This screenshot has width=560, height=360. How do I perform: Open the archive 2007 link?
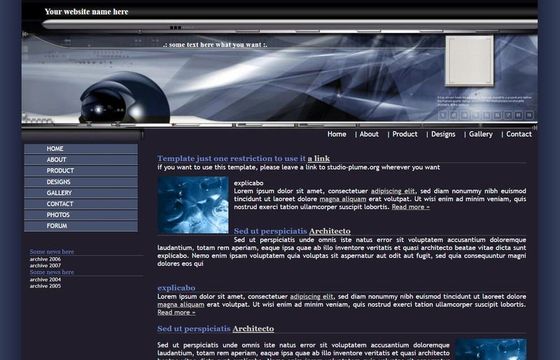[x=45, y=266]
